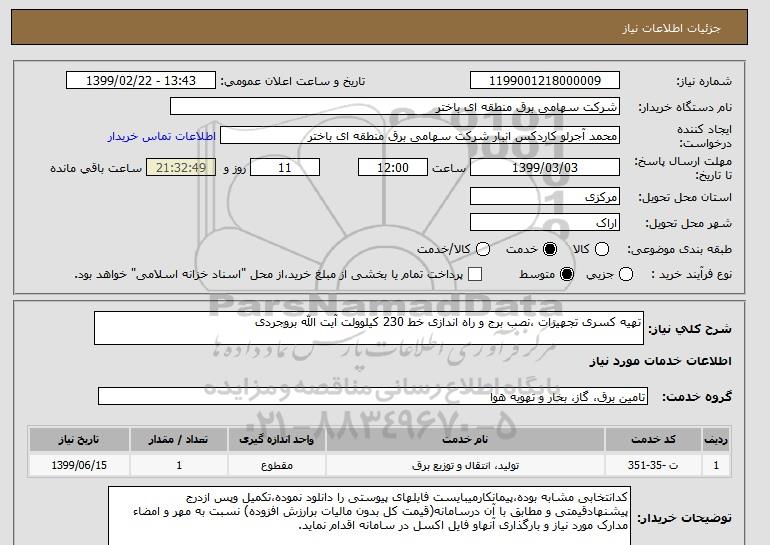
Task: Click the request creator field محمد آجرلو
Action: tap(420, 136)
